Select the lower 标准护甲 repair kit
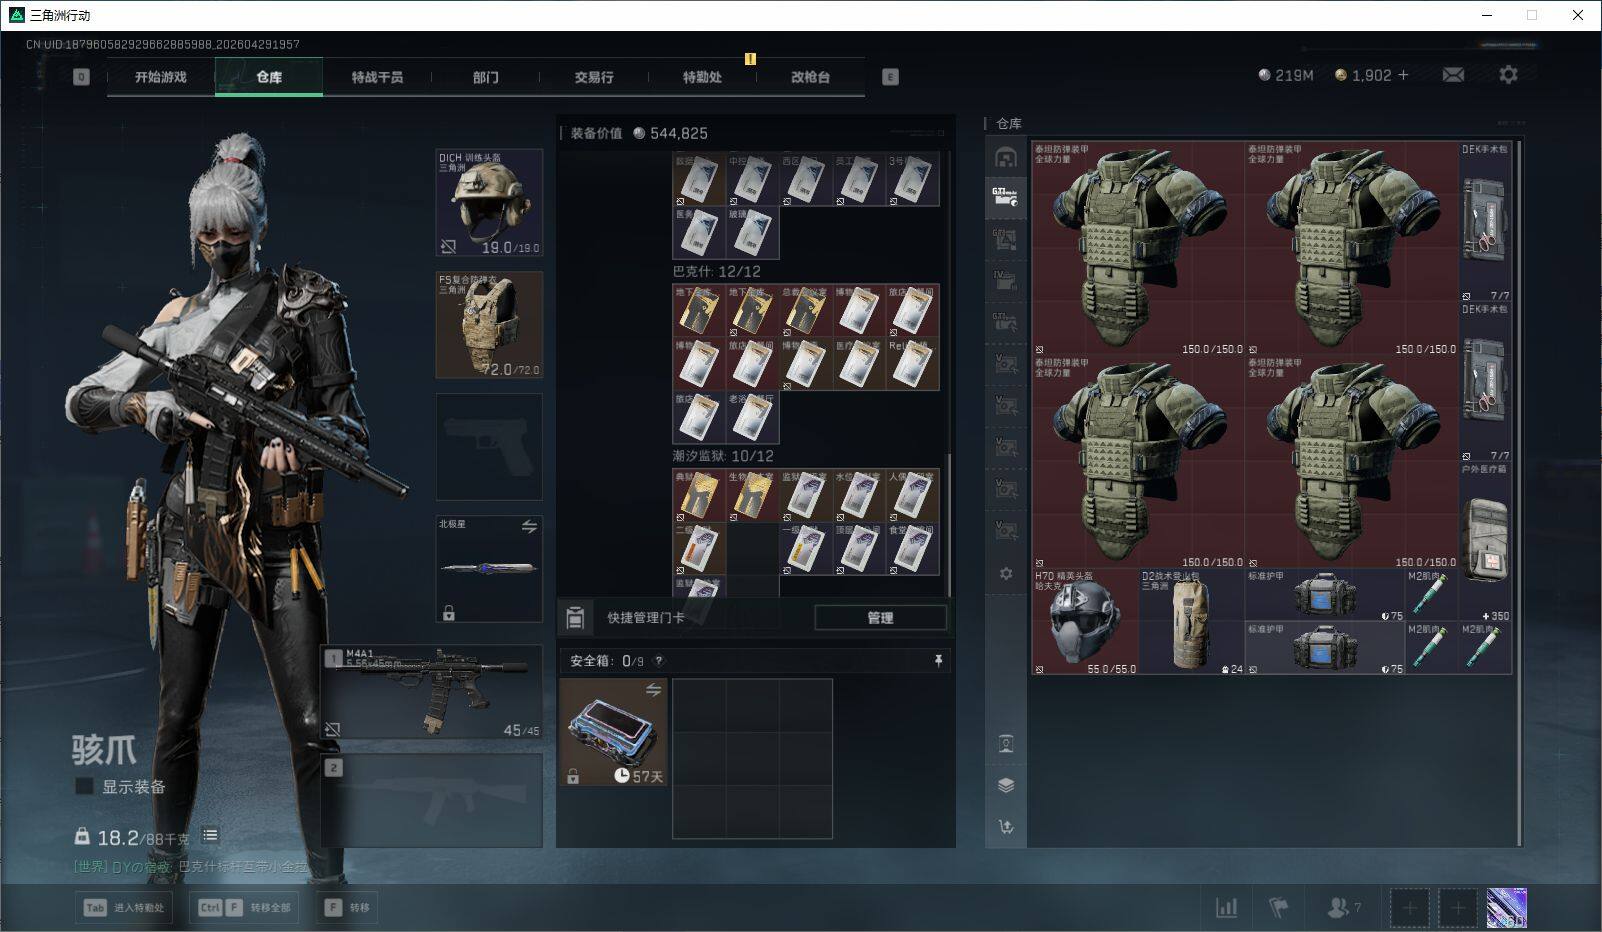This screenshot has height=932, width=1602. pos(1325,649)
